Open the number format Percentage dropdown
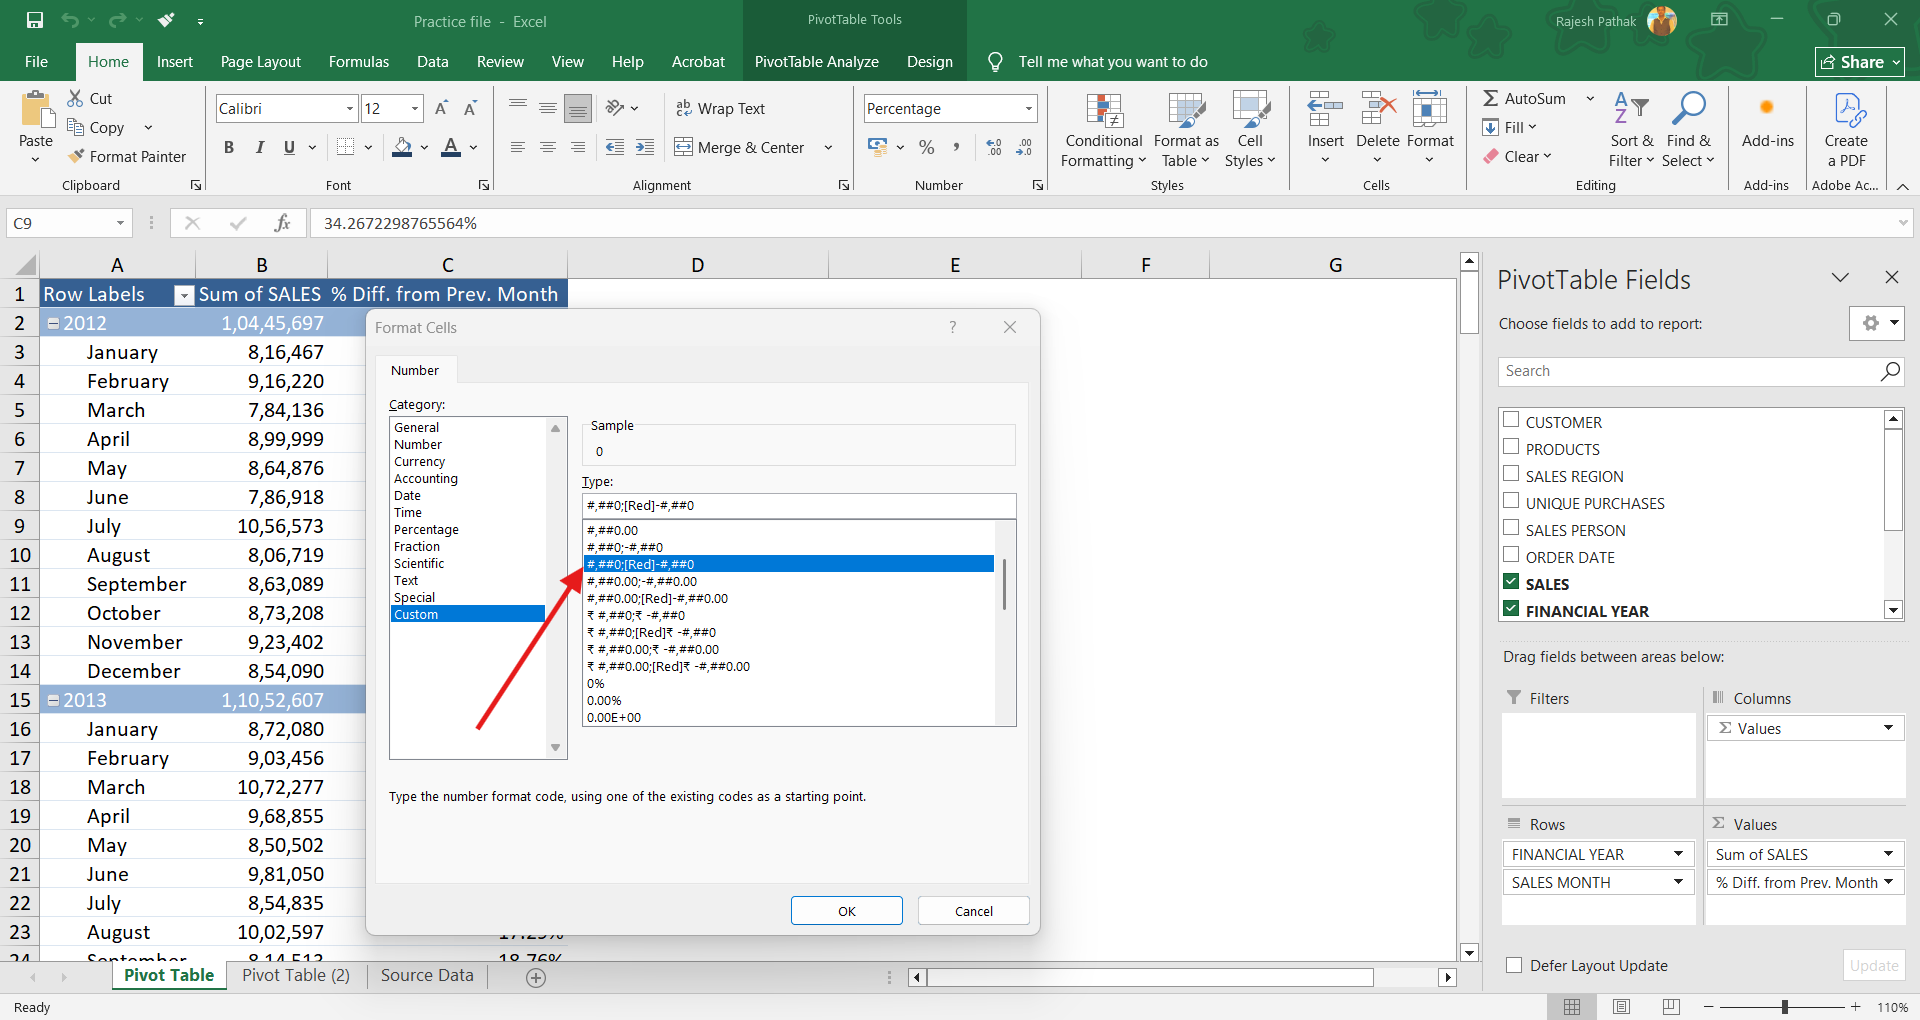Viewport: 1920px width, 1020px height. point(1028,108)
